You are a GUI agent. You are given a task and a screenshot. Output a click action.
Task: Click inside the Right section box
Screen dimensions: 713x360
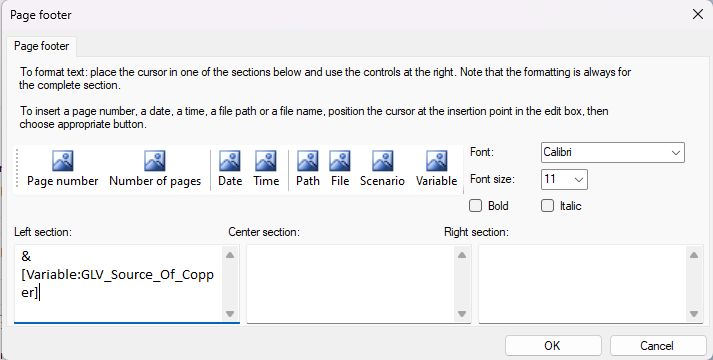(x=582, y=284)
